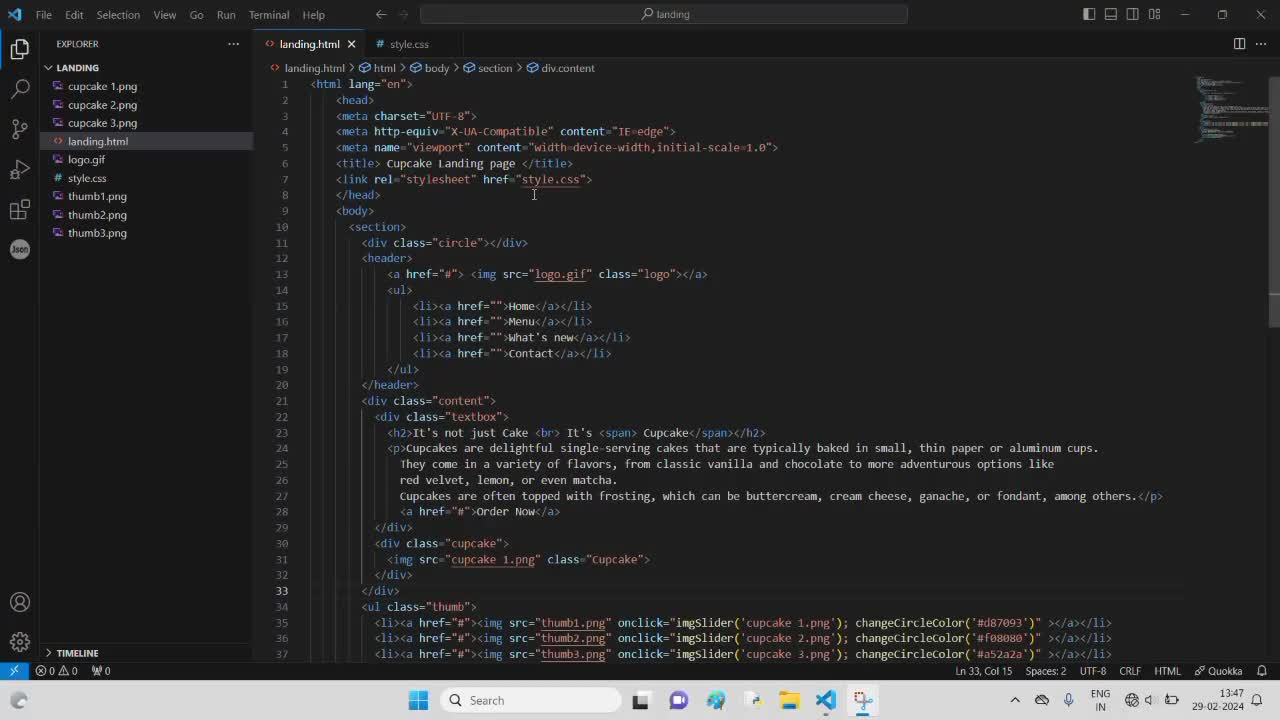Image resolution: width=1280 pixels, height=720 pixels.
Task: Open the Manage gear settings
Action: [20, 642]
